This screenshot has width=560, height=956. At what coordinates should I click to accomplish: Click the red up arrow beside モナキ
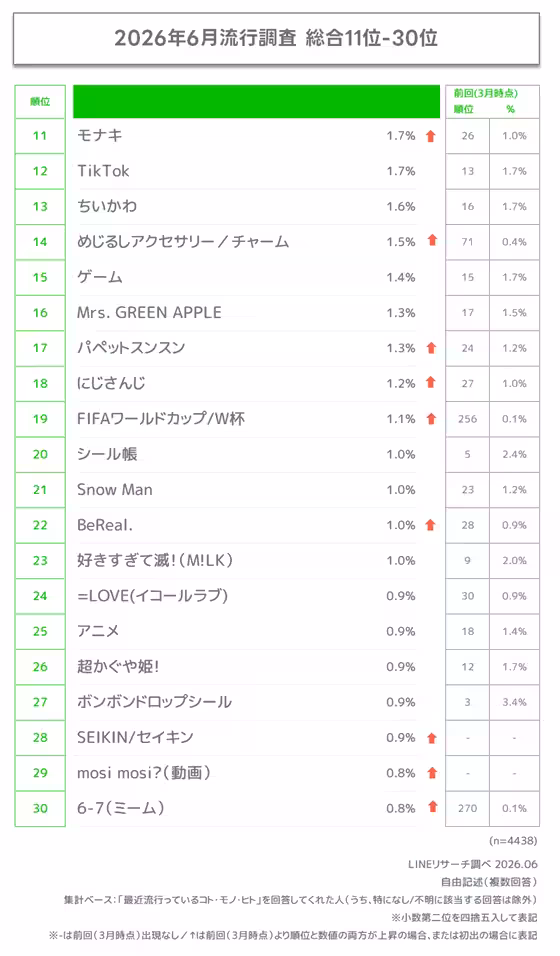431,136
